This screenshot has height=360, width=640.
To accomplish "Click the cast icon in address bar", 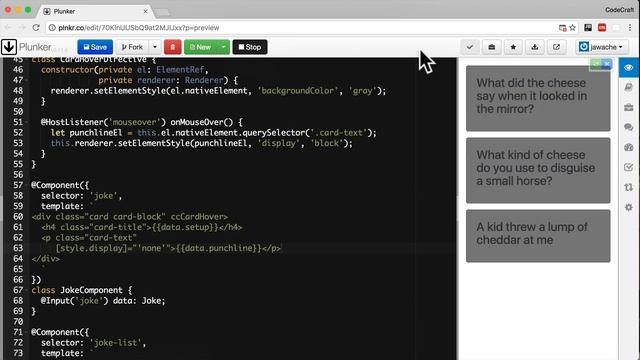I will tap(562, 28).
